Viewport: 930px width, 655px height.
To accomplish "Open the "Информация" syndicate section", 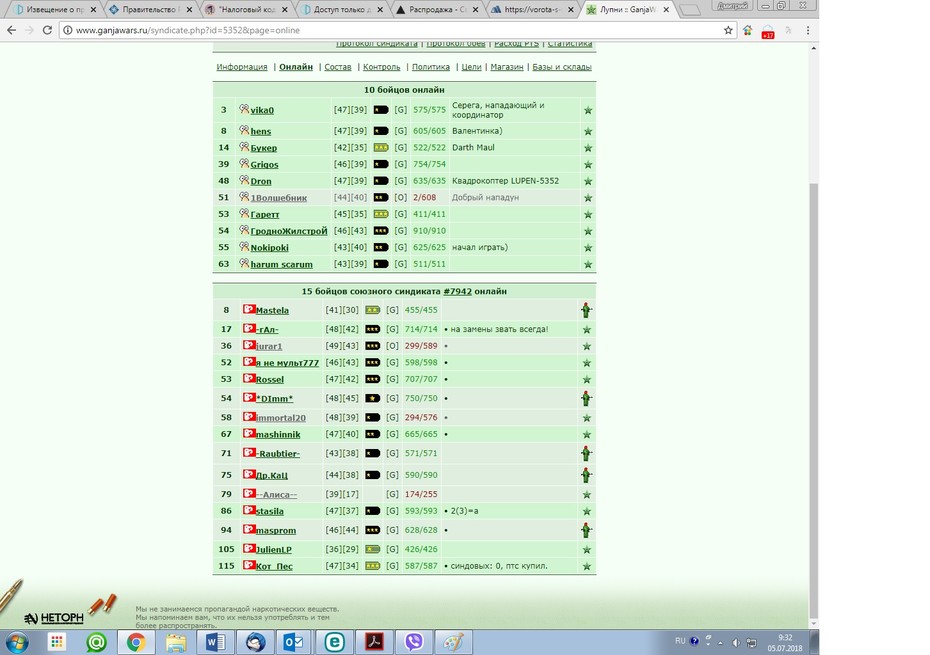I will click(242, 67).
